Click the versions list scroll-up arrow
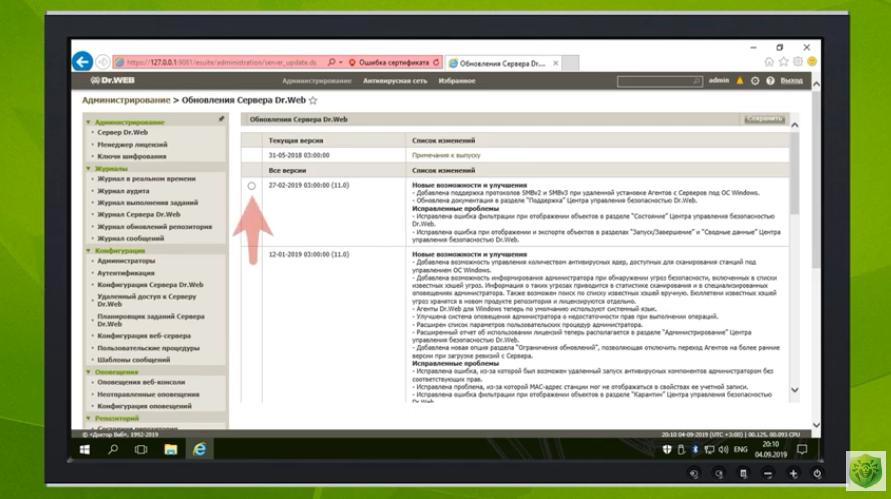 [x=794, y=125]
